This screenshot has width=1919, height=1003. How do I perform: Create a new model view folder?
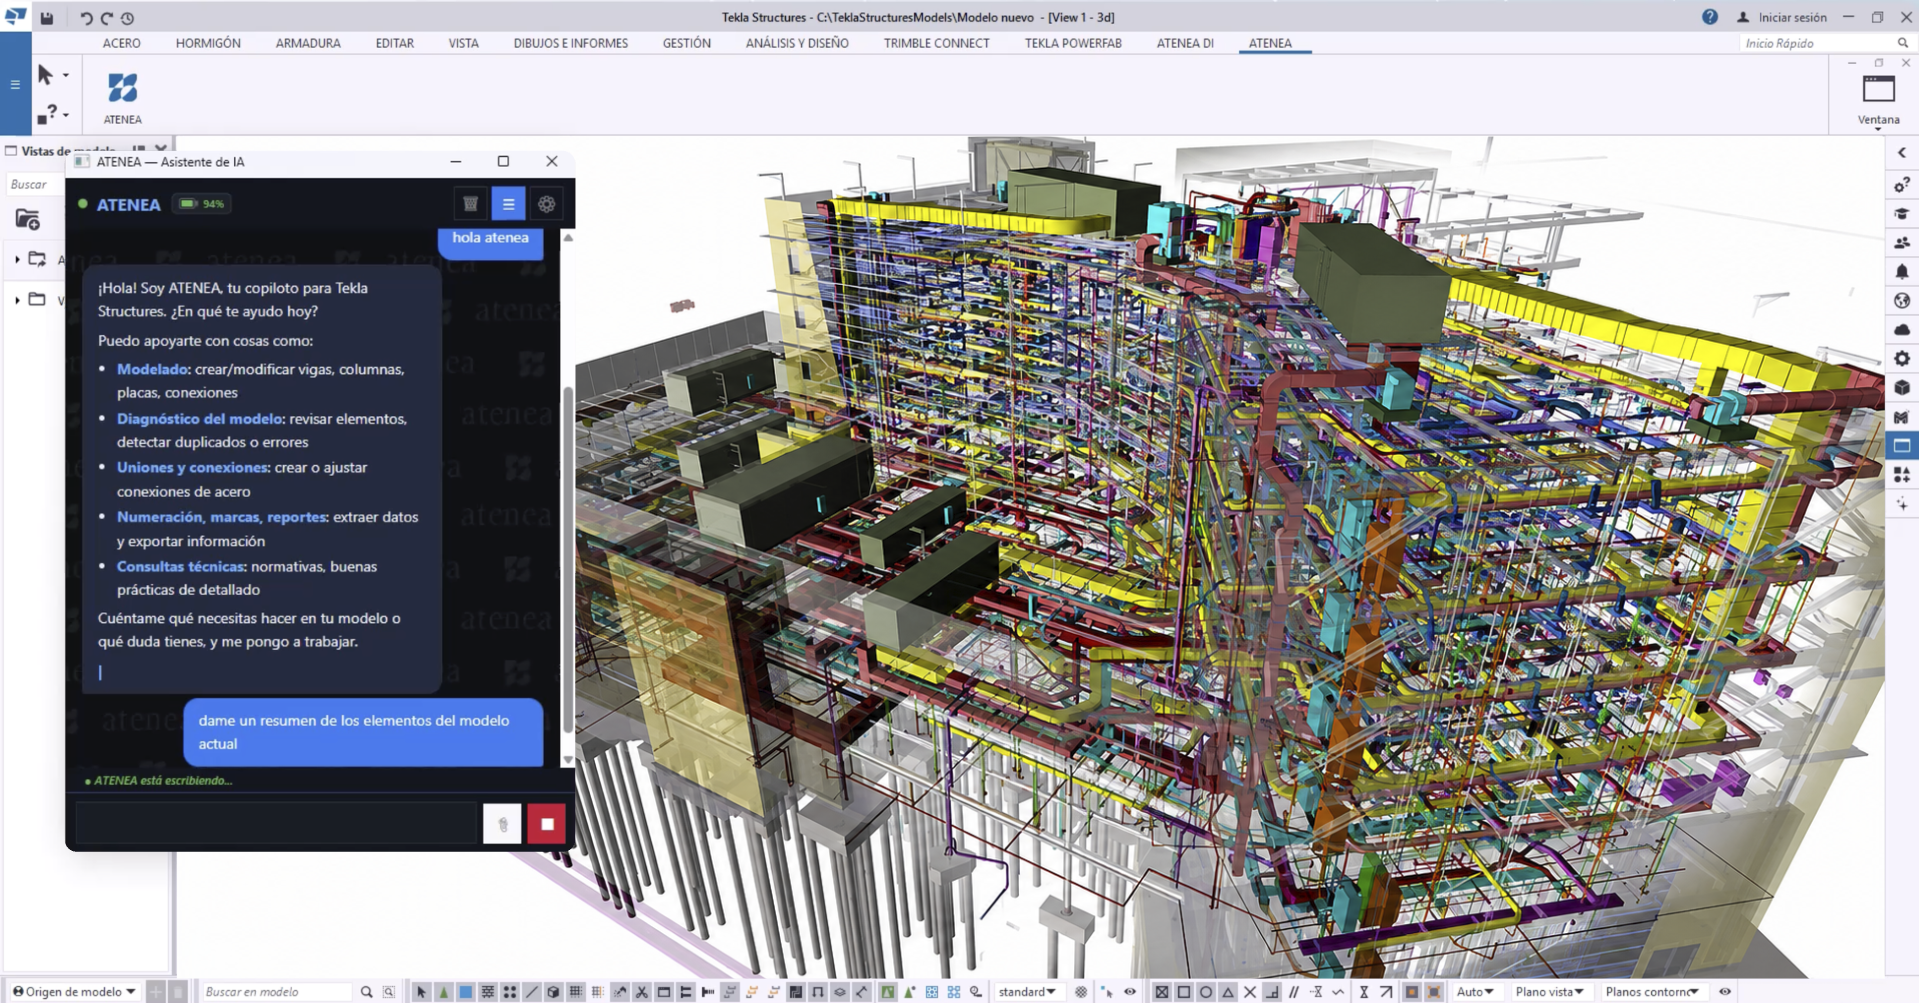point(27,220)
